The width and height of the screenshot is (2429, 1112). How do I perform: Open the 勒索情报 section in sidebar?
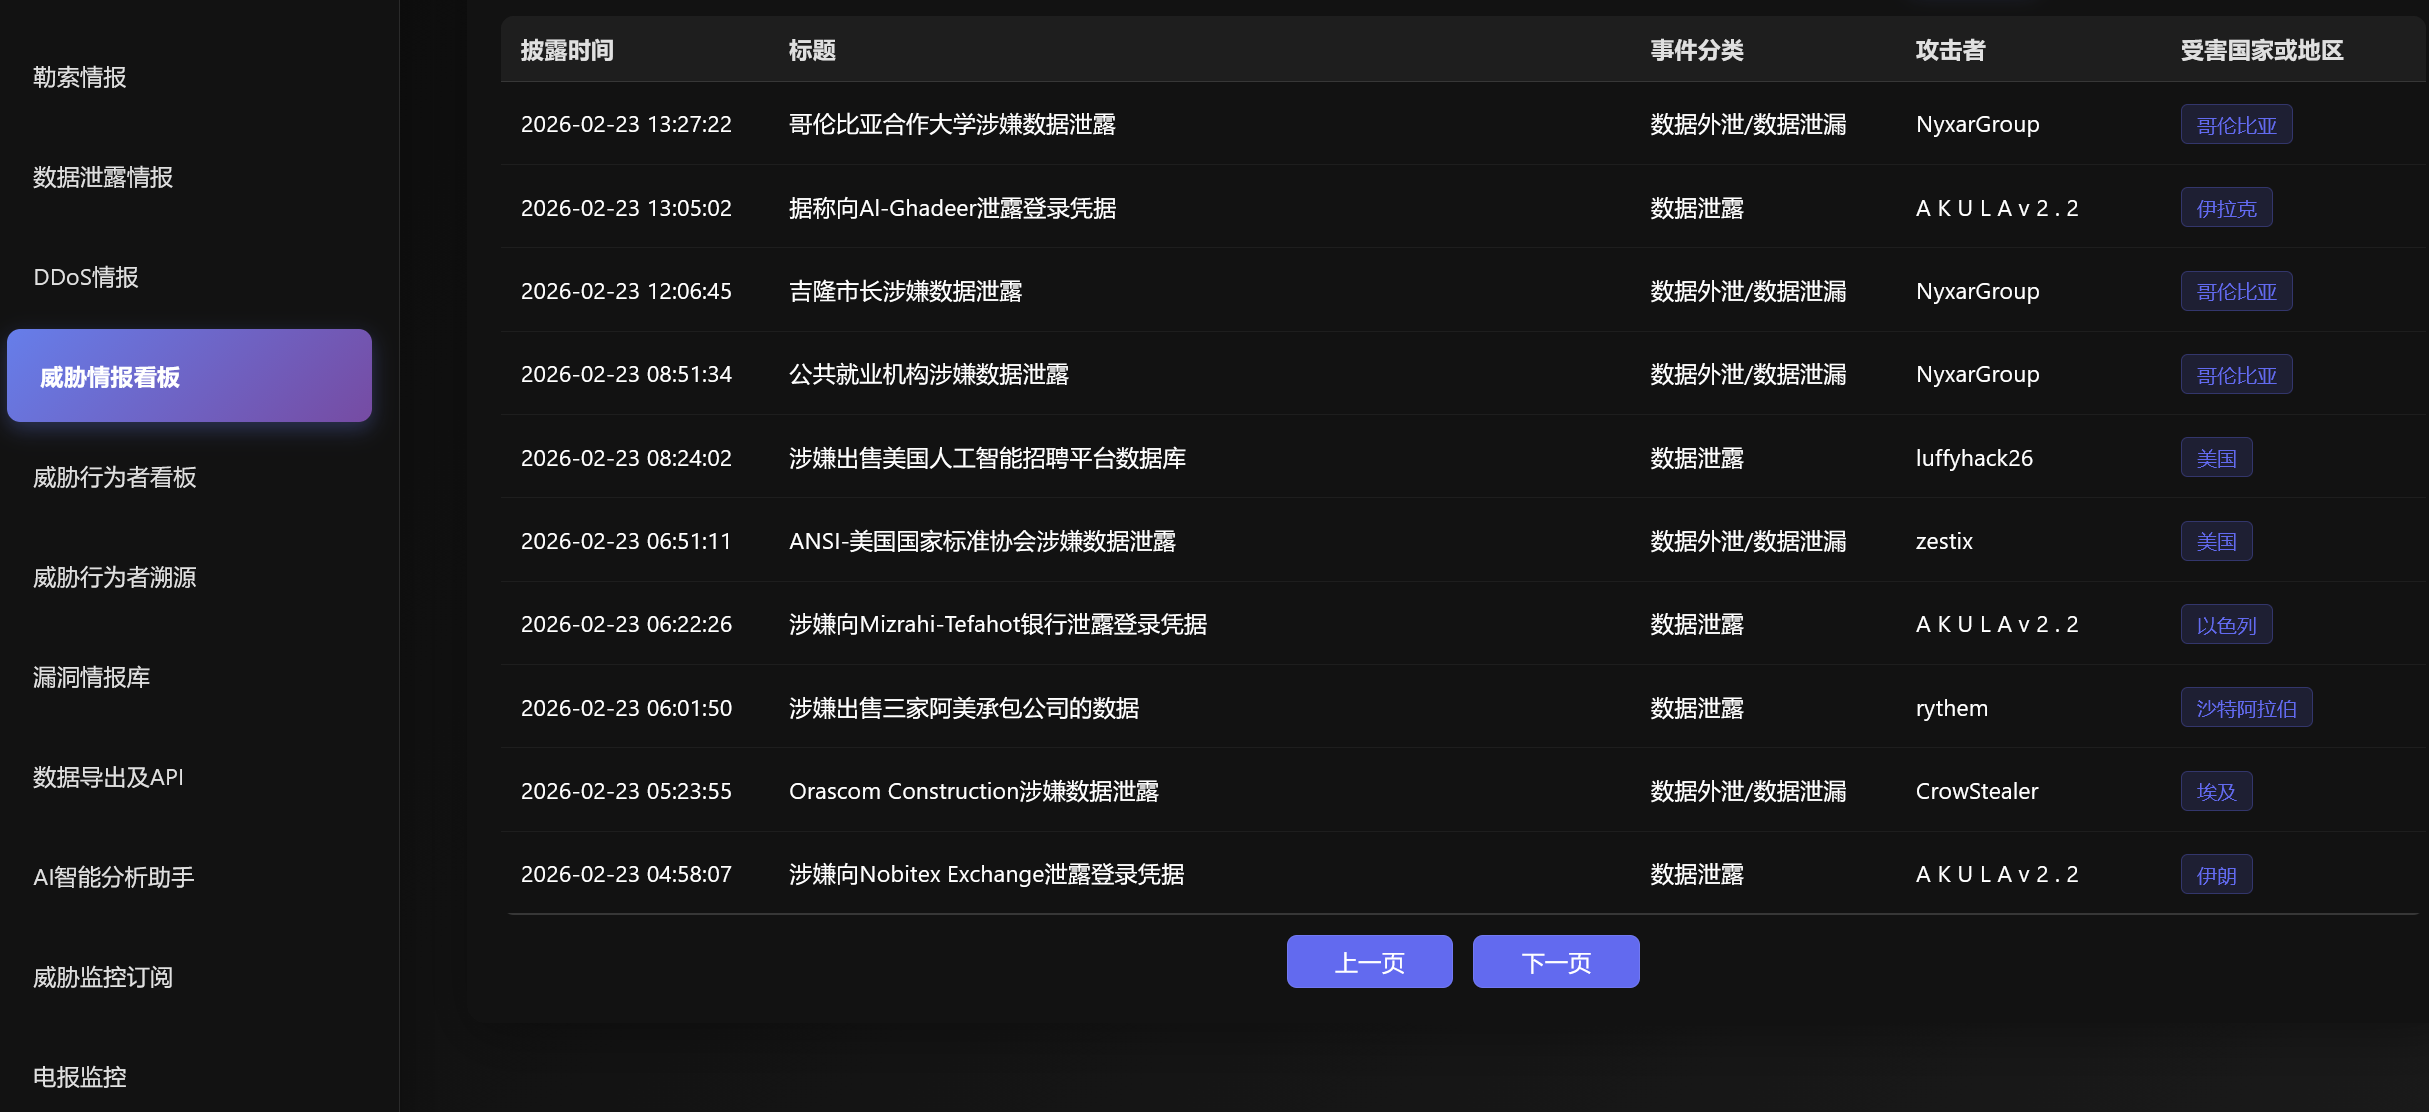point(78,77)
